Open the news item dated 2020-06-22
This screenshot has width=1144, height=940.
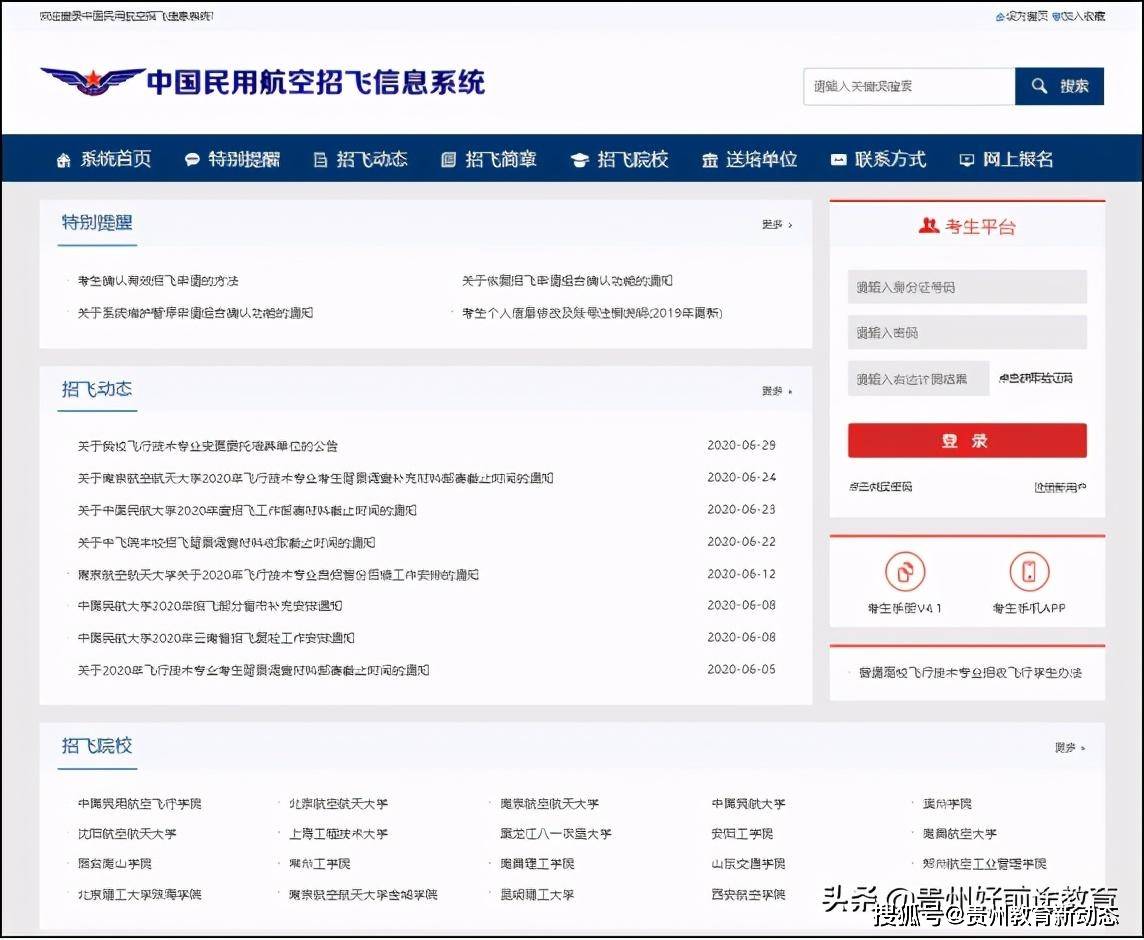coord(226,542)
